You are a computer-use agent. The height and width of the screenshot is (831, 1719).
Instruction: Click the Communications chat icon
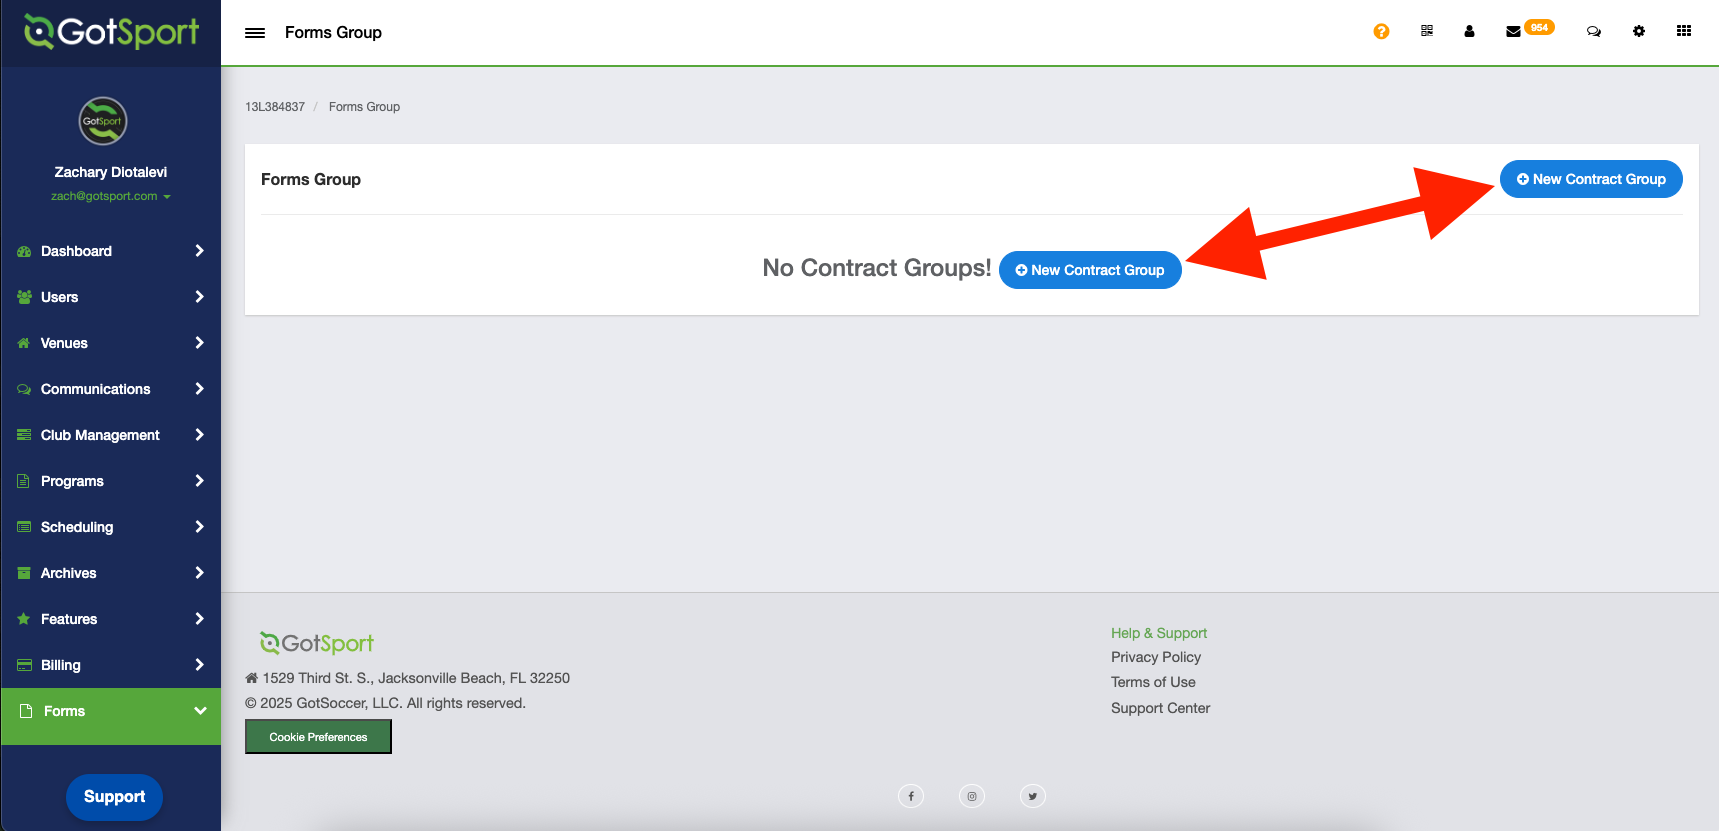(24, 389)
